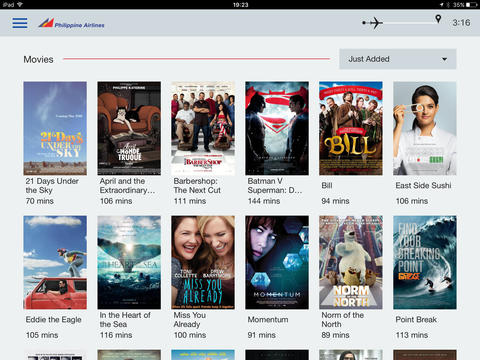Tap the '144 mins' duration label

pos(264,201)
